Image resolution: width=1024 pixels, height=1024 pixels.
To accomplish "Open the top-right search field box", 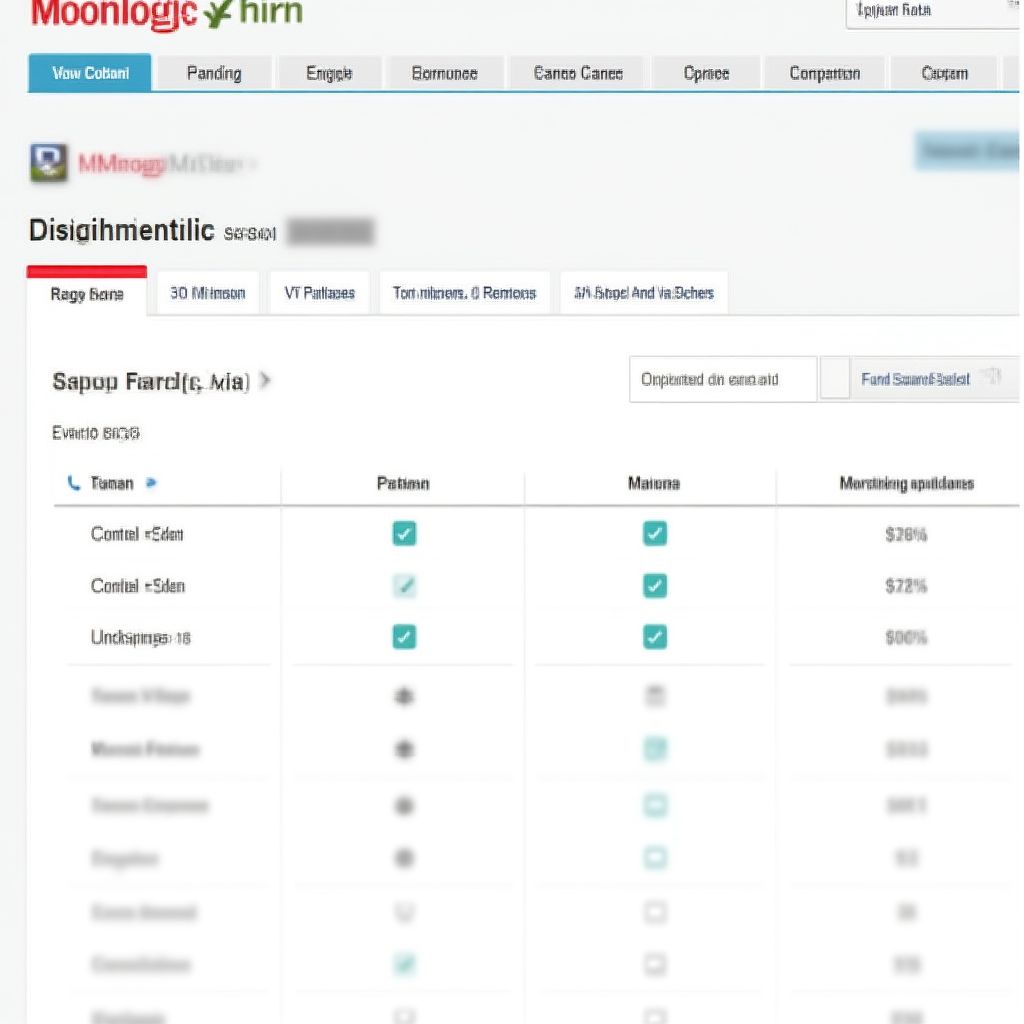I will click(x=933, y=12).
